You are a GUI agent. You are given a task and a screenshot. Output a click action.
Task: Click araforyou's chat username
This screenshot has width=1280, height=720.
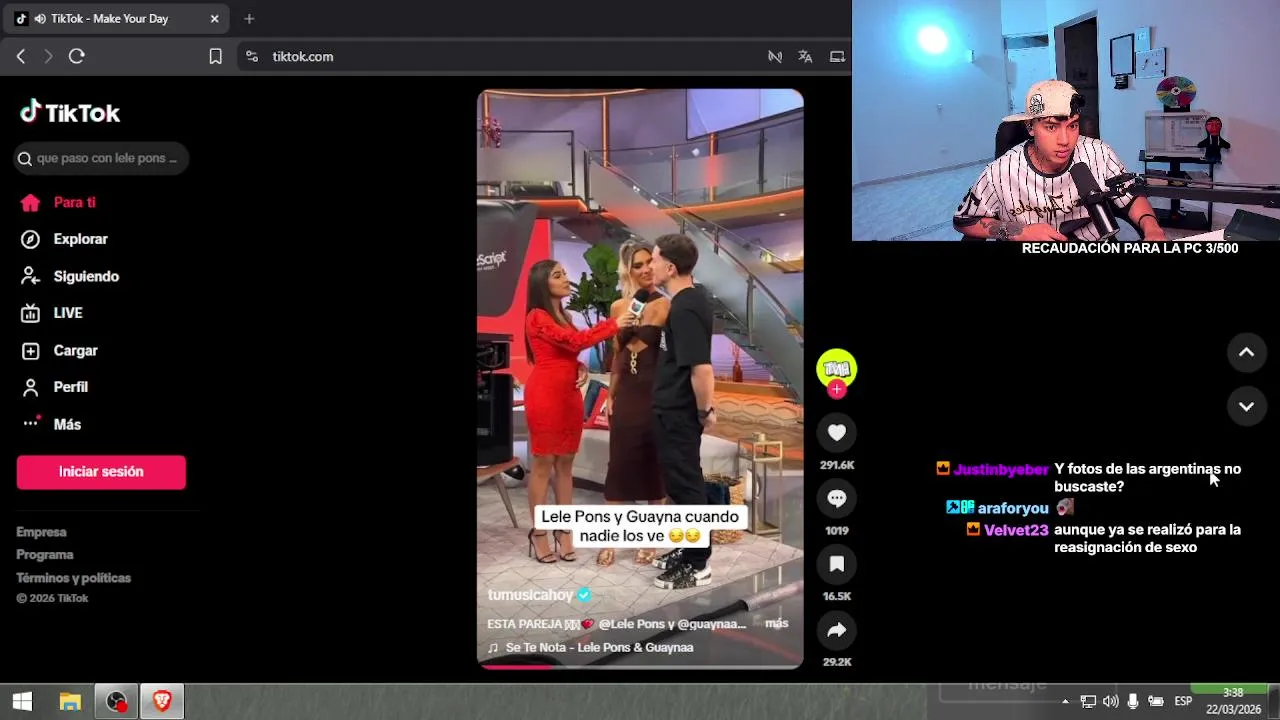coord(1013,508)
